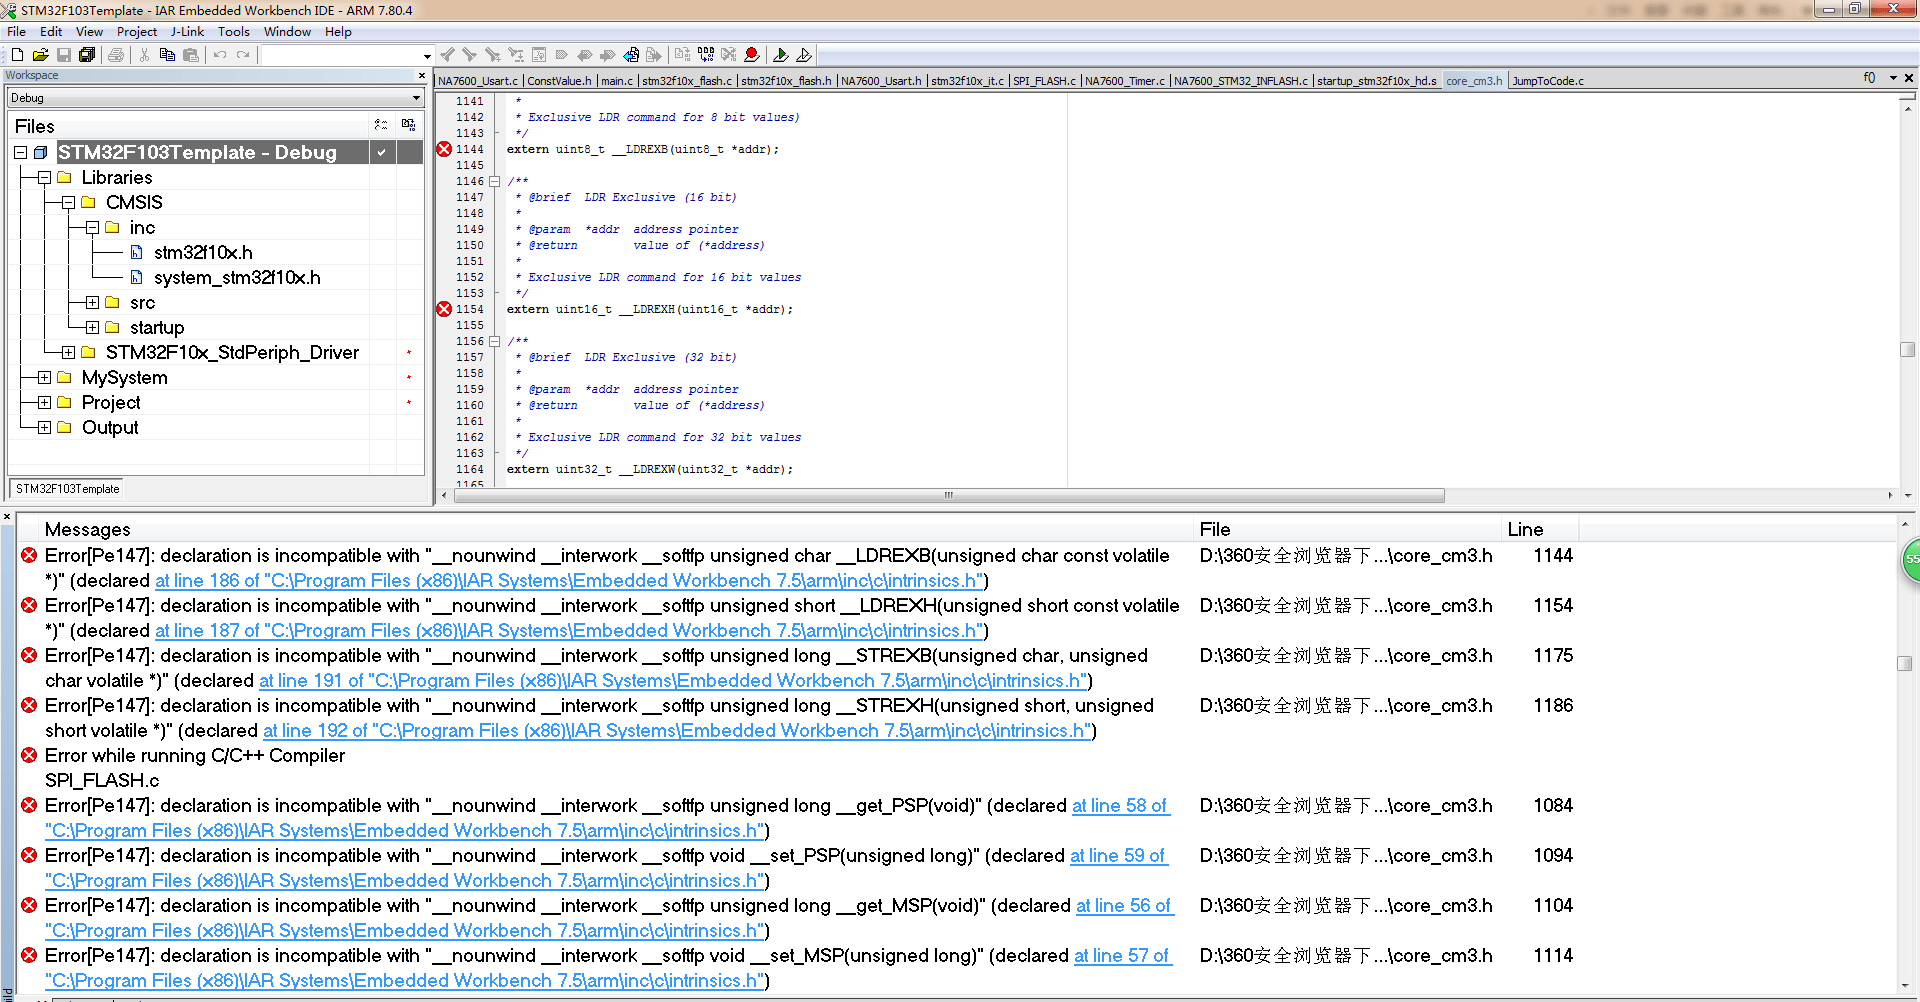Start Download and Debug with green arrow icon

coord(782,55)
